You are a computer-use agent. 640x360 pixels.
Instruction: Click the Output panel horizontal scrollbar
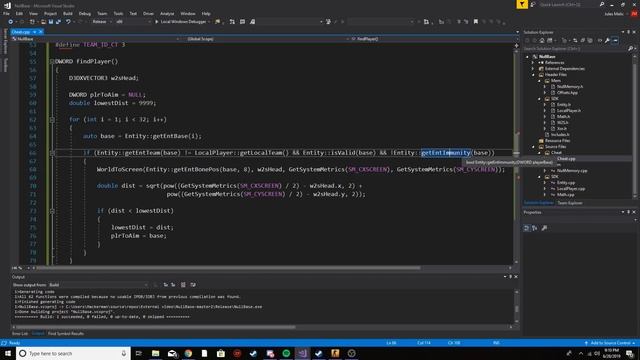point(156,327)
